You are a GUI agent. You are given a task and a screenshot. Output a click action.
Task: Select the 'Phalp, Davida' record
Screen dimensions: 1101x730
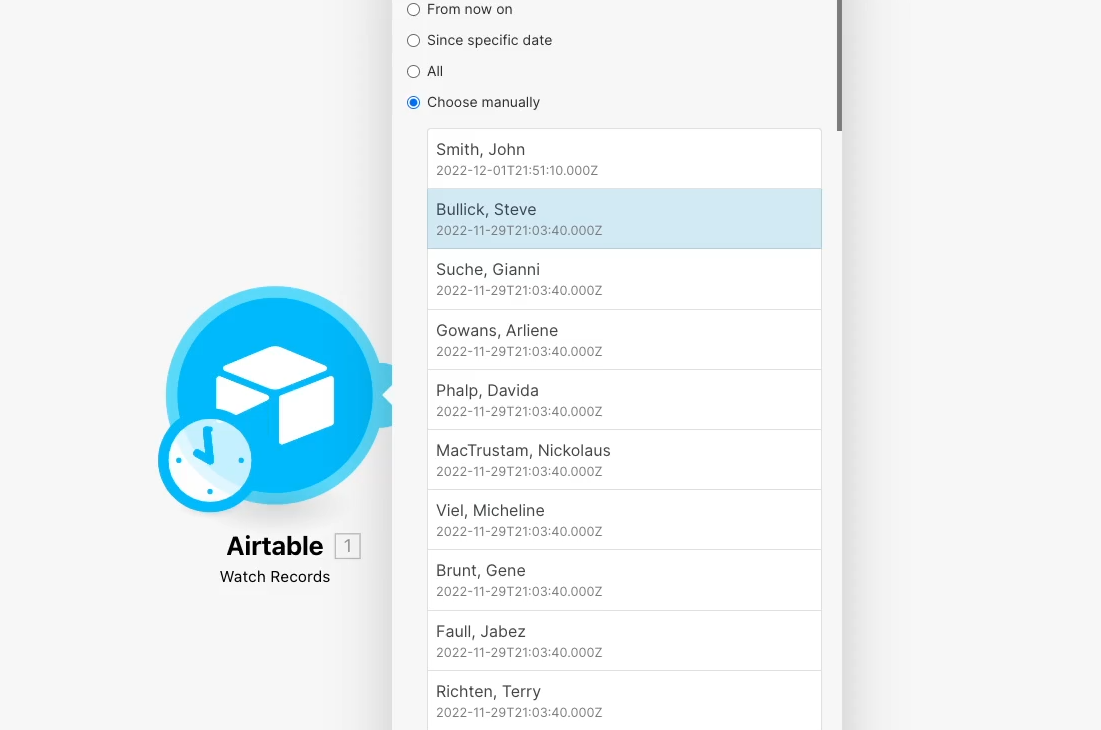[x=624, y=400]
